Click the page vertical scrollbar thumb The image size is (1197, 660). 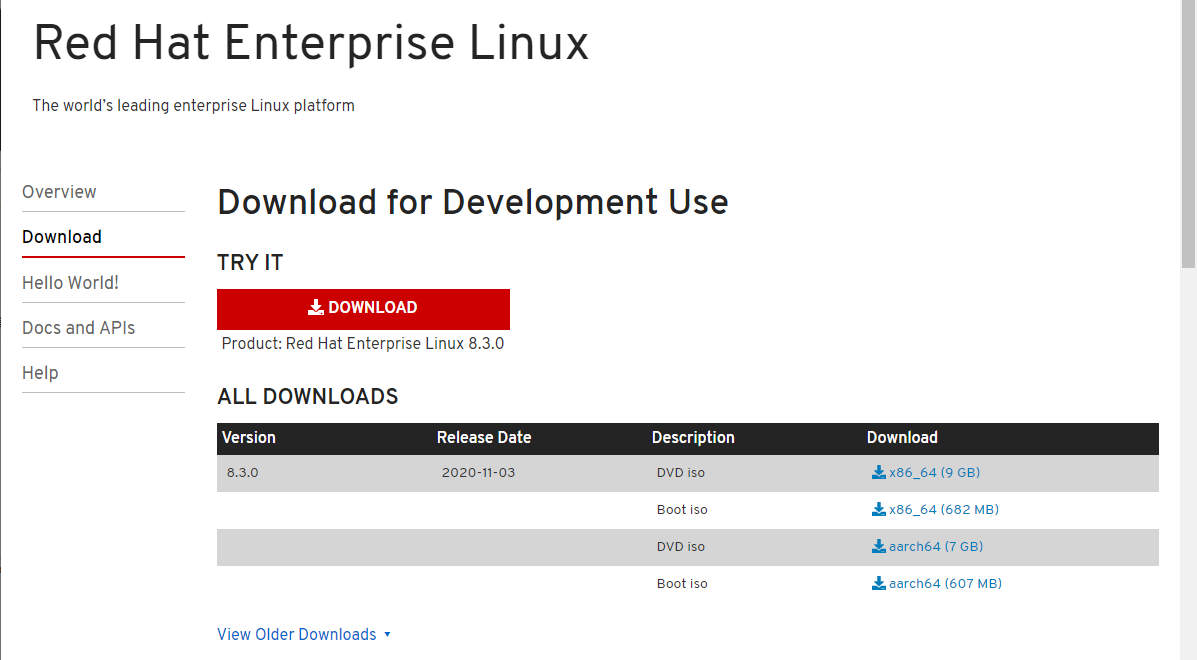(1189, 134)
